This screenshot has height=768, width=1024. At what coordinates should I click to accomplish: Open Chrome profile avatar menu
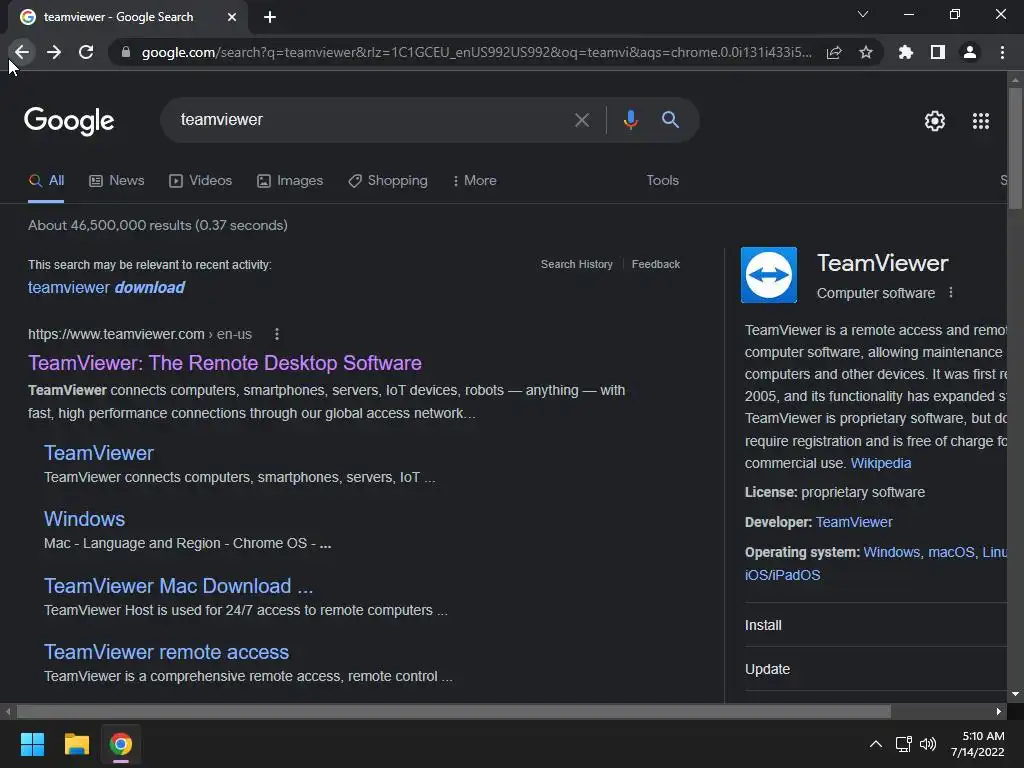pos(970,52)
